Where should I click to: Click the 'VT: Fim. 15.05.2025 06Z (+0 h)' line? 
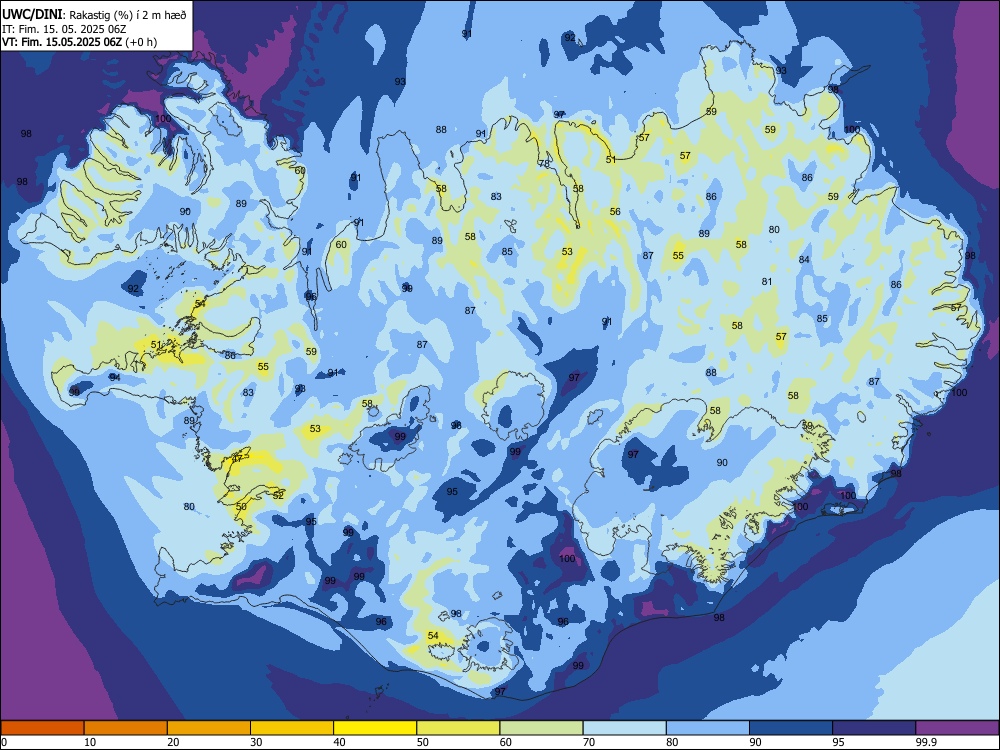pyautogui.click(x=80, y=42)
